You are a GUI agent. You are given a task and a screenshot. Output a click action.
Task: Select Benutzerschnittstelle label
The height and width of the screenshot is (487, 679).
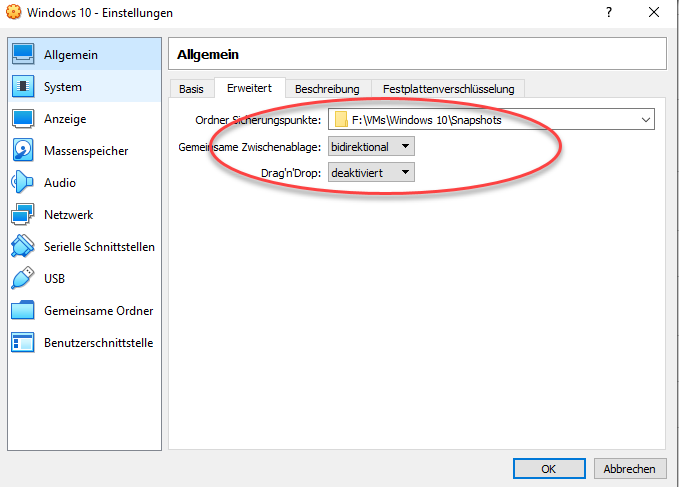(99, 343)
